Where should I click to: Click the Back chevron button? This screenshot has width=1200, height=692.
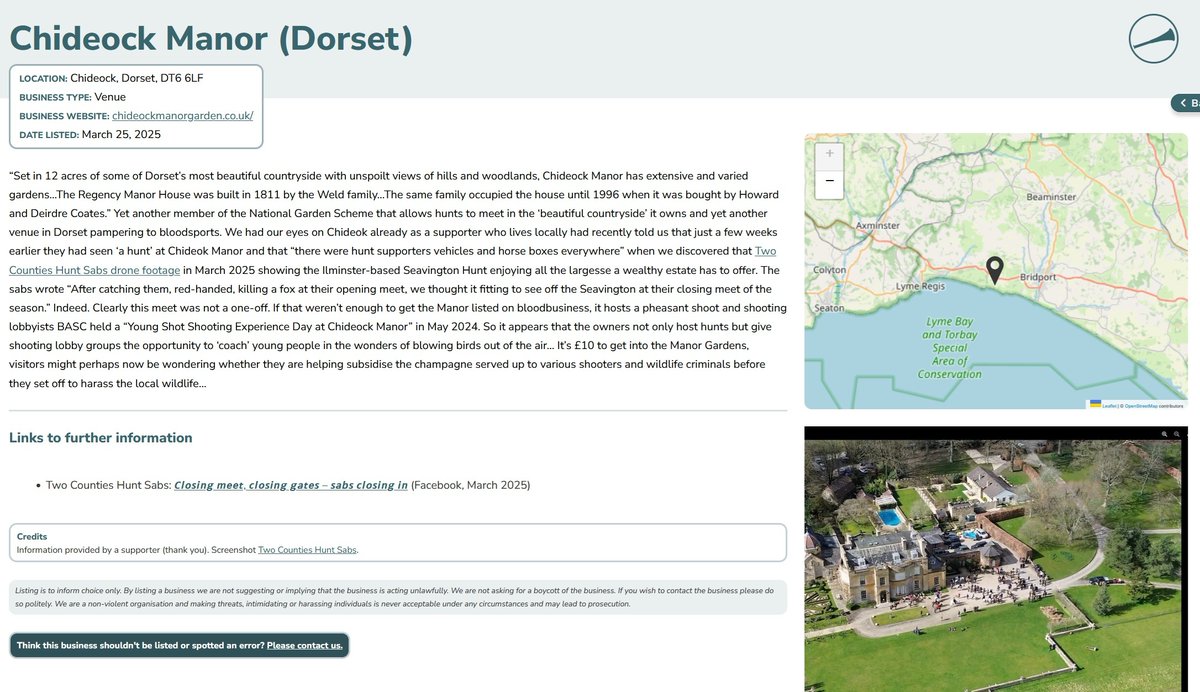[1186, 103]
